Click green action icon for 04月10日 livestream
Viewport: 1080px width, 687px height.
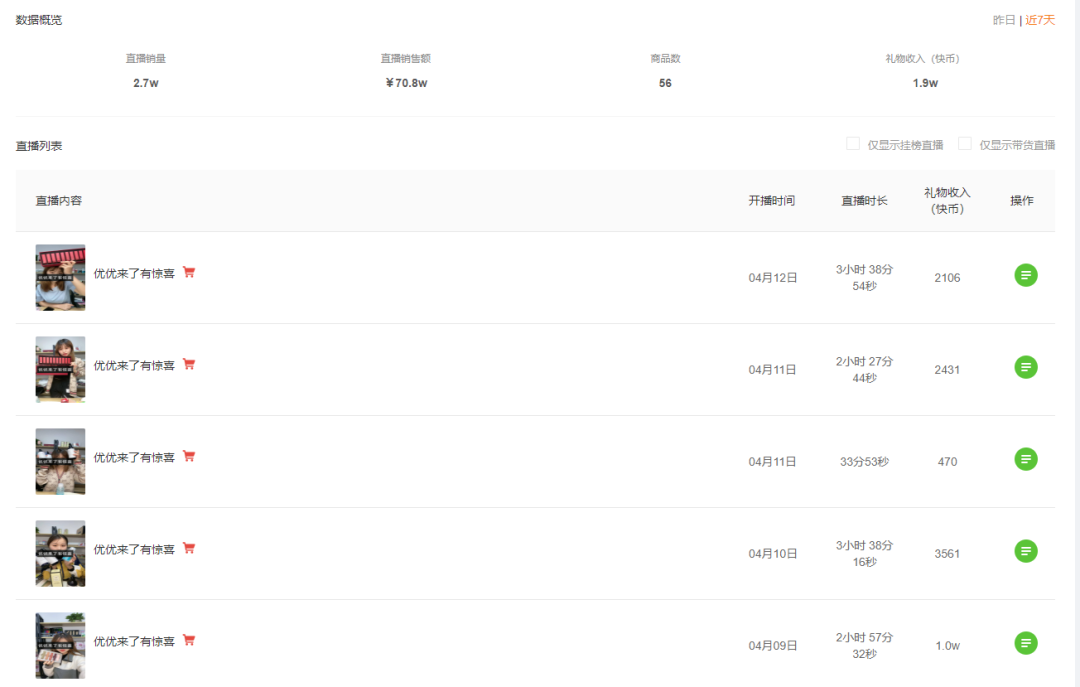coord(1026,551)
